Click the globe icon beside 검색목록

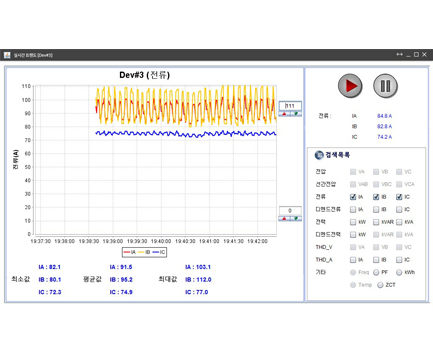(x=319, y=155)
